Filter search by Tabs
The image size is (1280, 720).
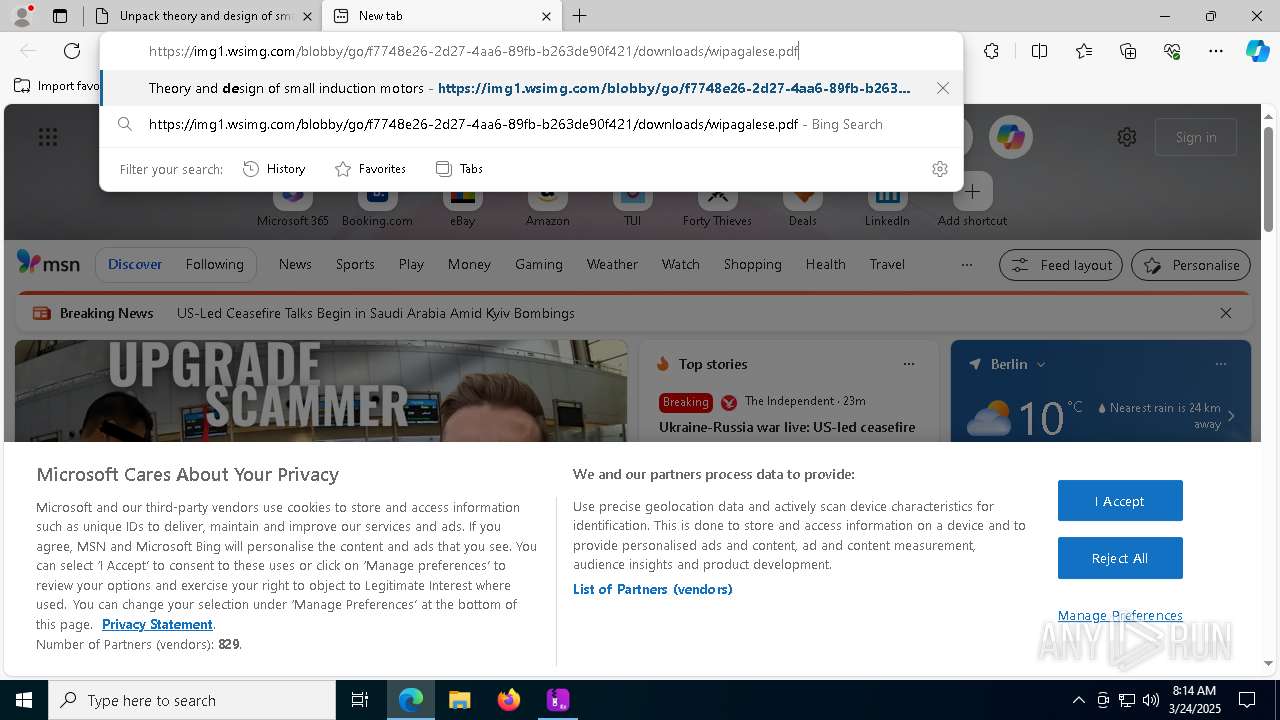click(x=460, y=169)
